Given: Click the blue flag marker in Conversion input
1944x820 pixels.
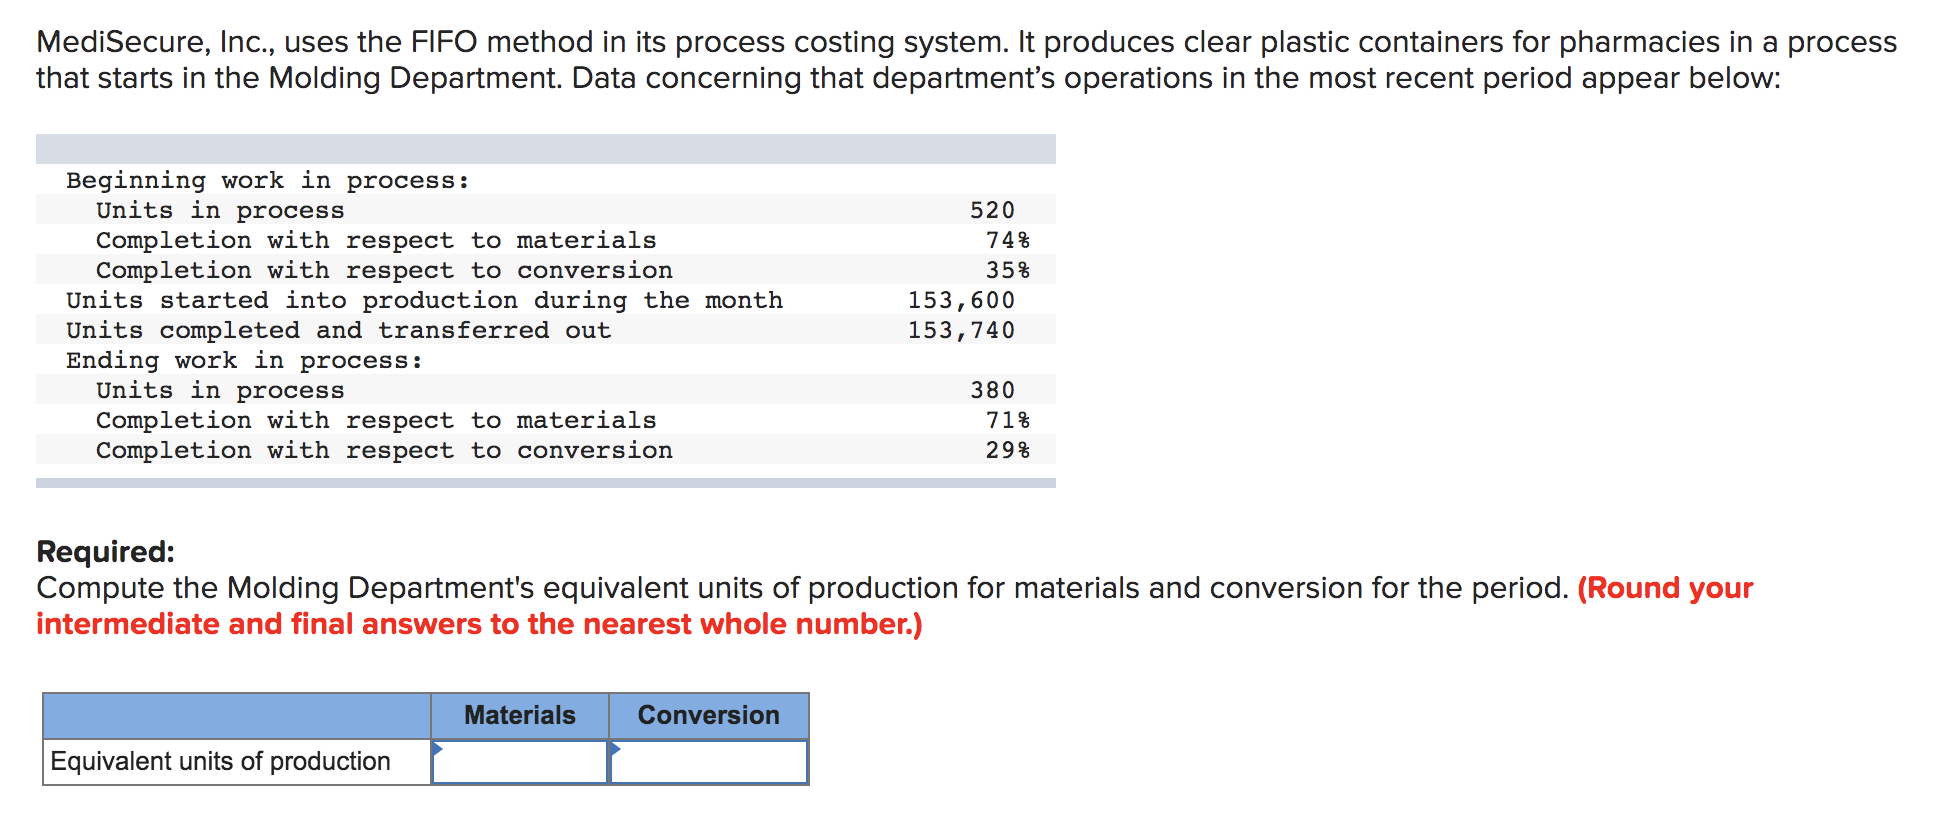Looking at the screenshot, I should coord(618,748).
